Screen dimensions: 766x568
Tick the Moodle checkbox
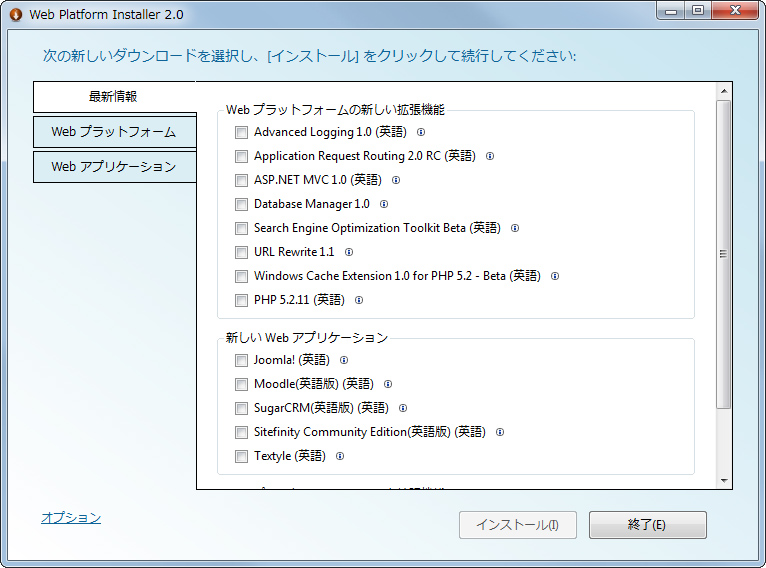[x=241, y=384]
